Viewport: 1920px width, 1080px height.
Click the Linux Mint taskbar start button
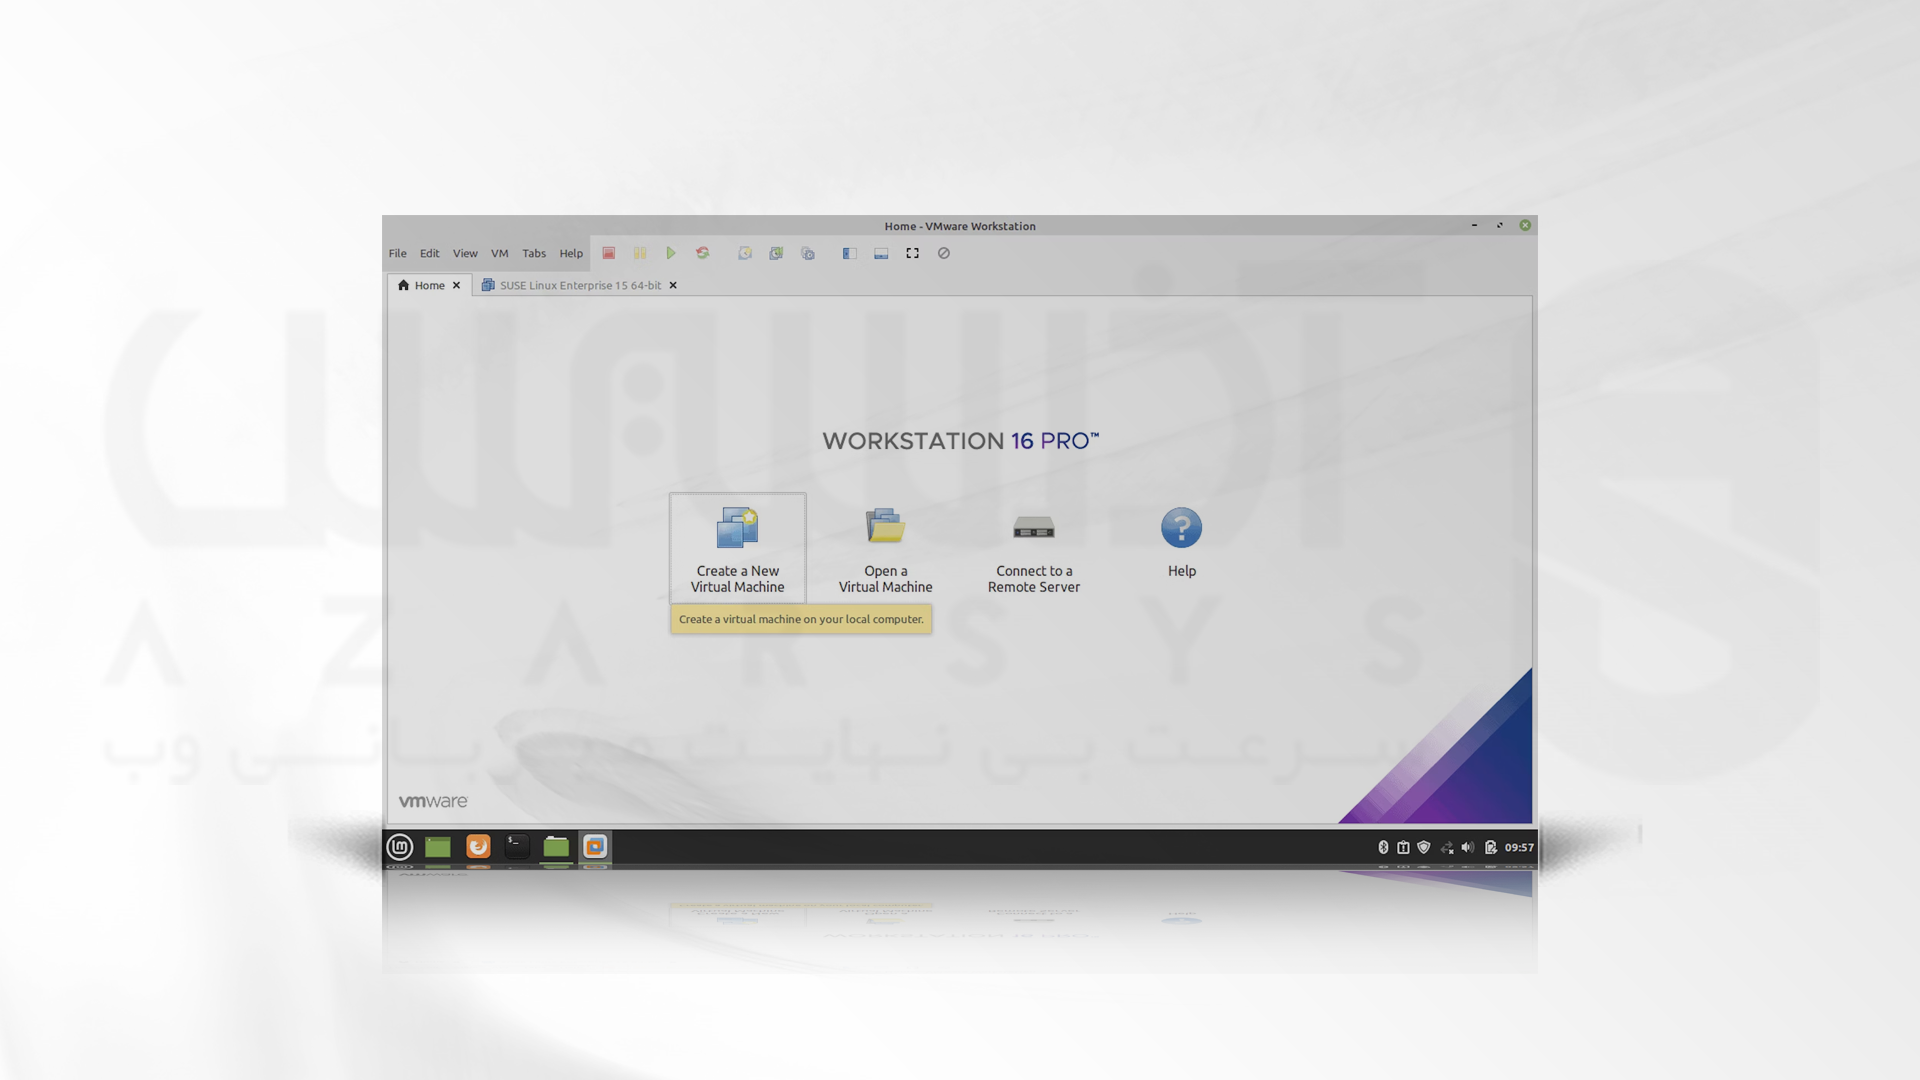tap(400, 847)
